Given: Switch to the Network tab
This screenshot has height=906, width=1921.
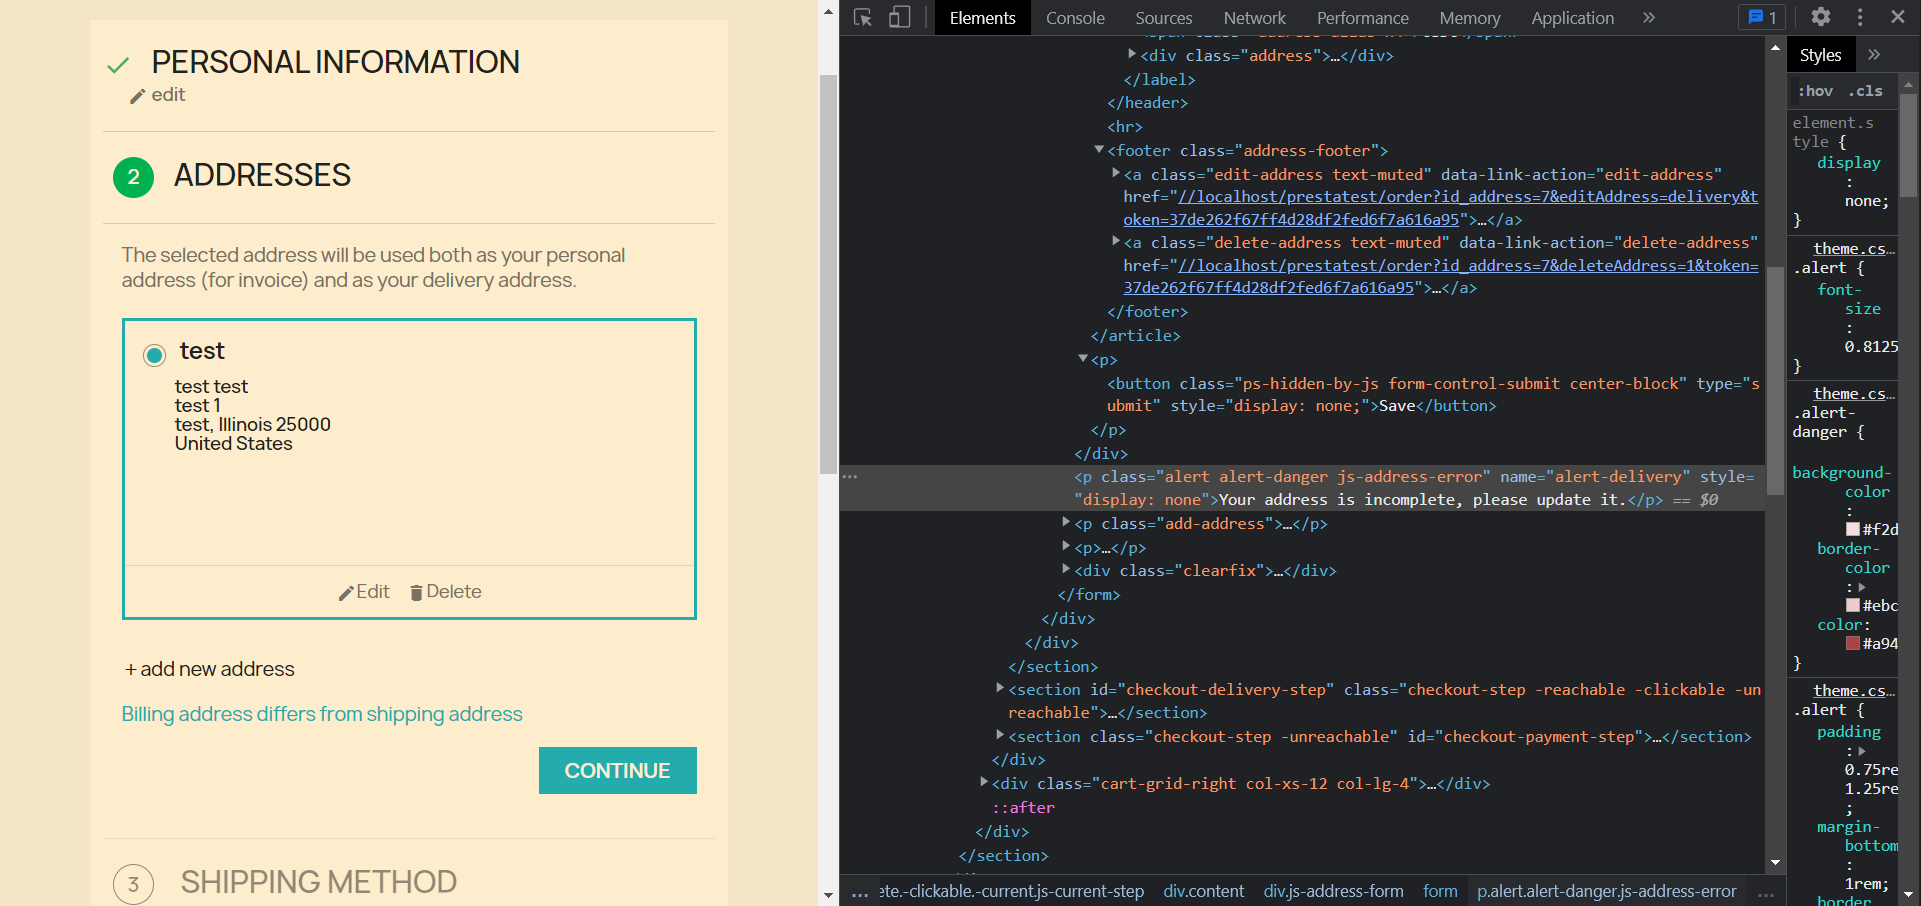Looking at the screenshot, I should coord(1254,17).
